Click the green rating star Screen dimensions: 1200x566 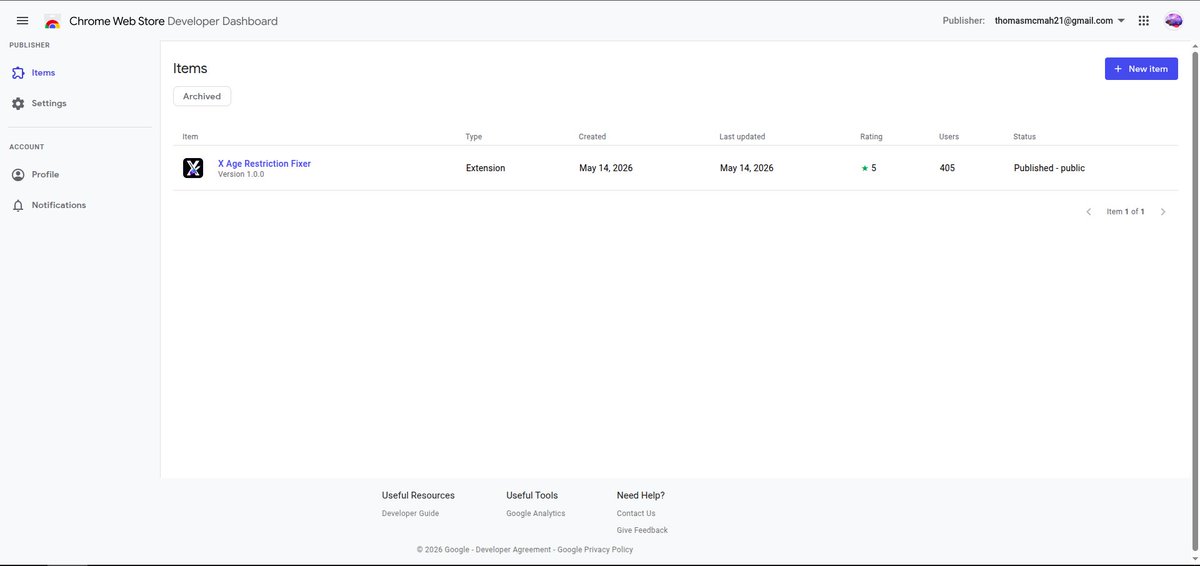[865, 168]
